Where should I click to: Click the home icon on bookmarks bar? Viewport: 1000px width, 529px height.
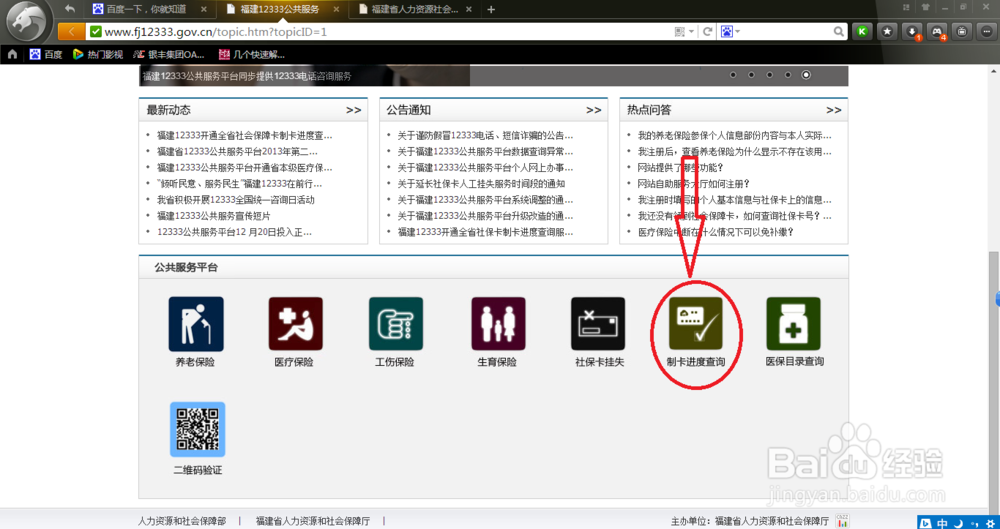(12, 54)
